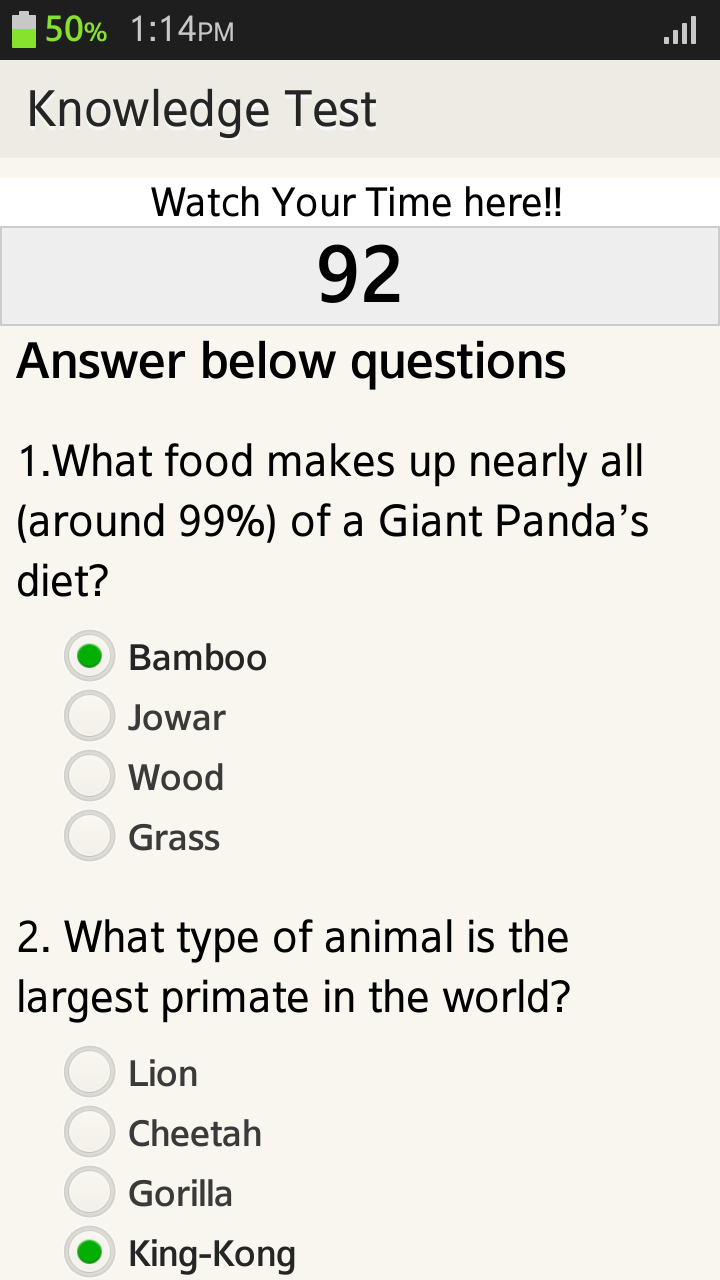Pick the Wood radio button
This screenshot has height=1280, width=720.
pos(90,777)
